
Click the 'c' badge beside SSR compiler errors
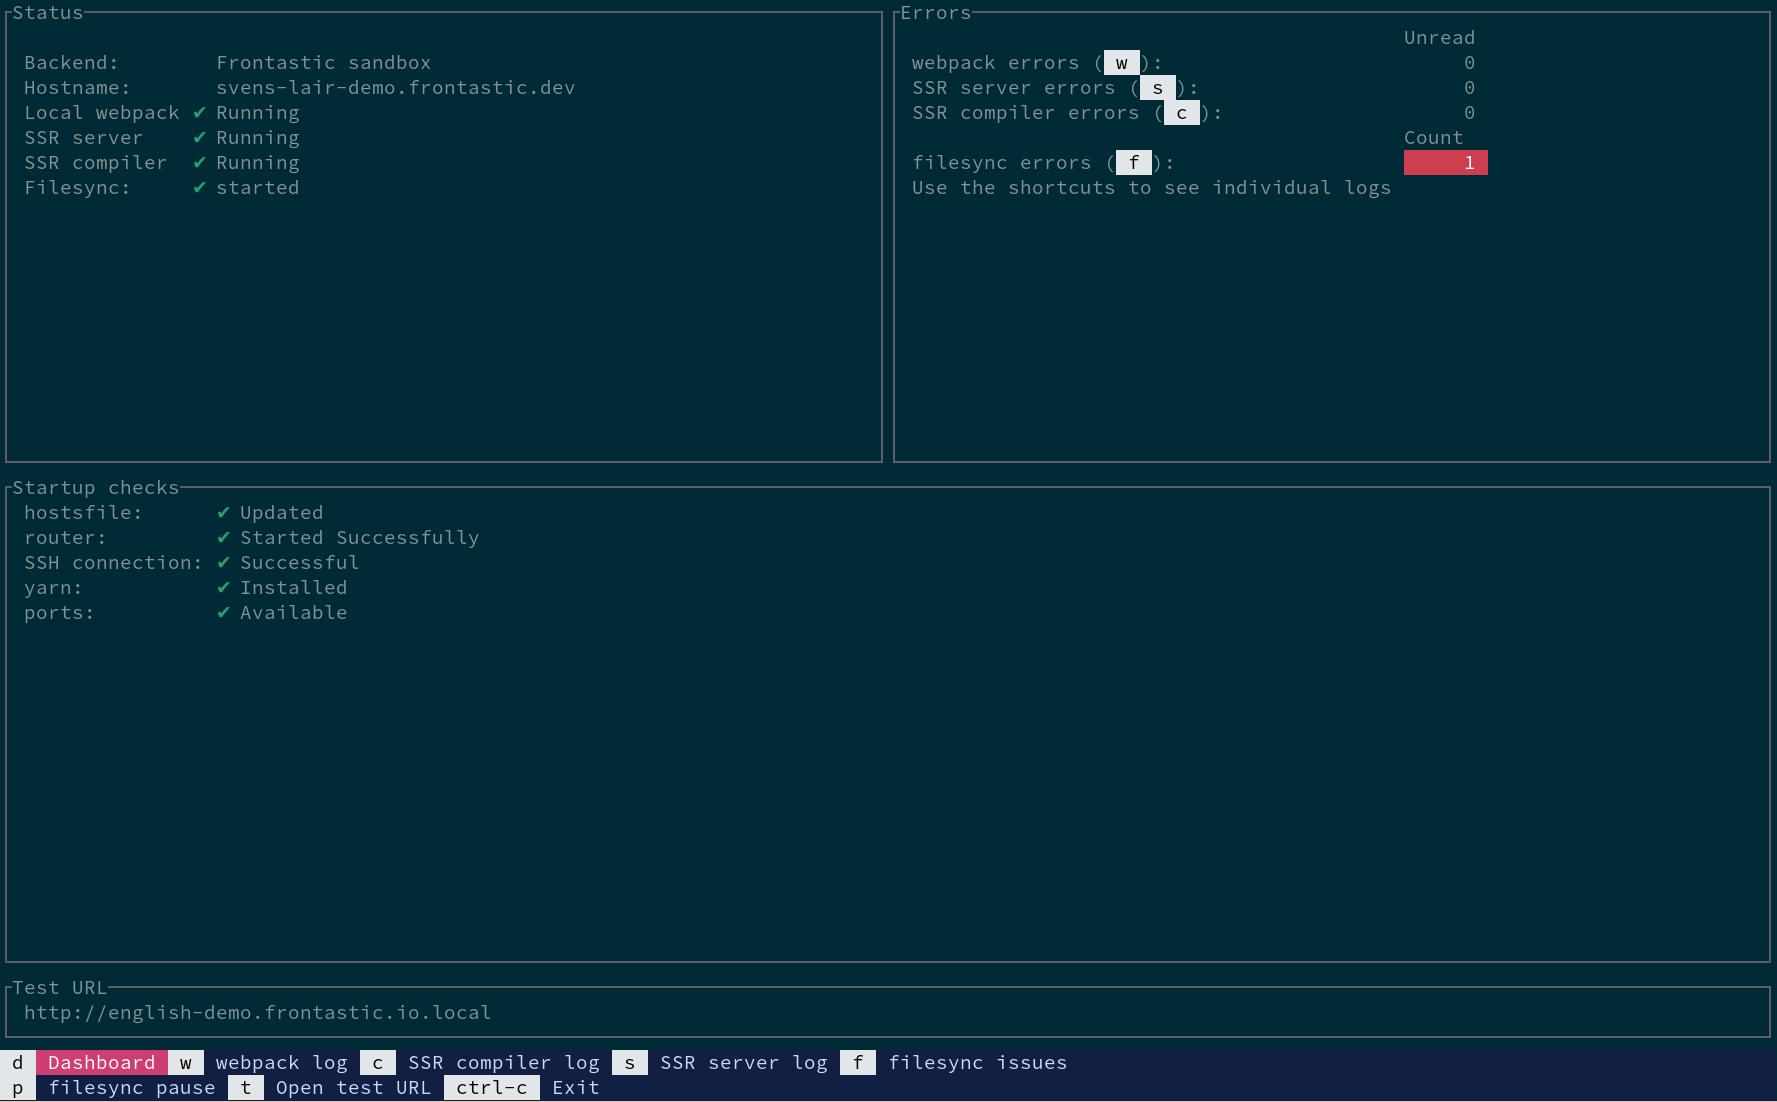1182,113
